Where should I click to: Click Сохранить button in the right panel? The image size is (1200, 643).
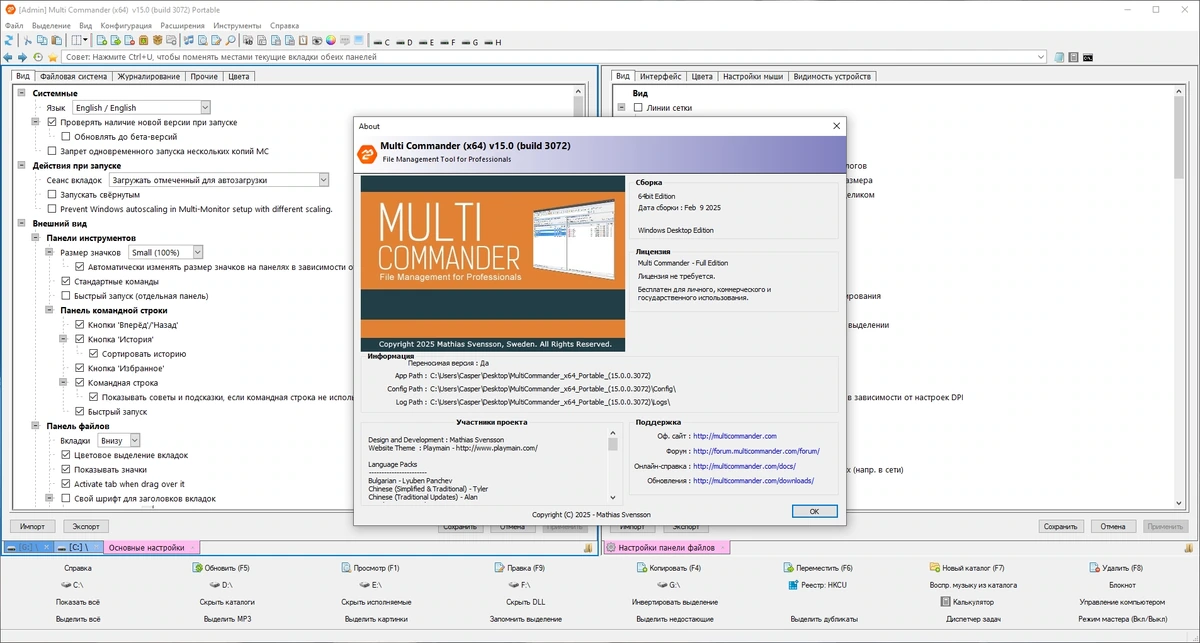[1060, 526]
